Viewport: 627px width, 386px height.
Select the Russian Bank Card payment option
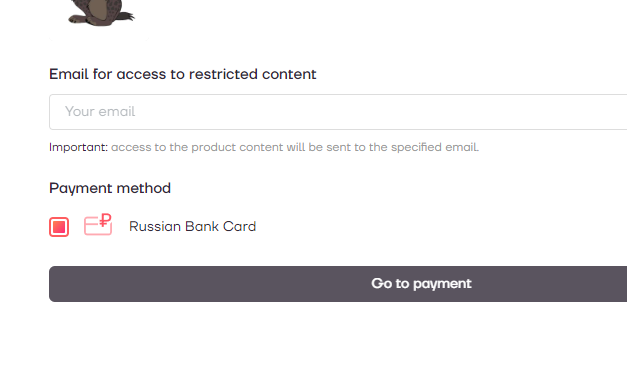click(x=153, y=226)
